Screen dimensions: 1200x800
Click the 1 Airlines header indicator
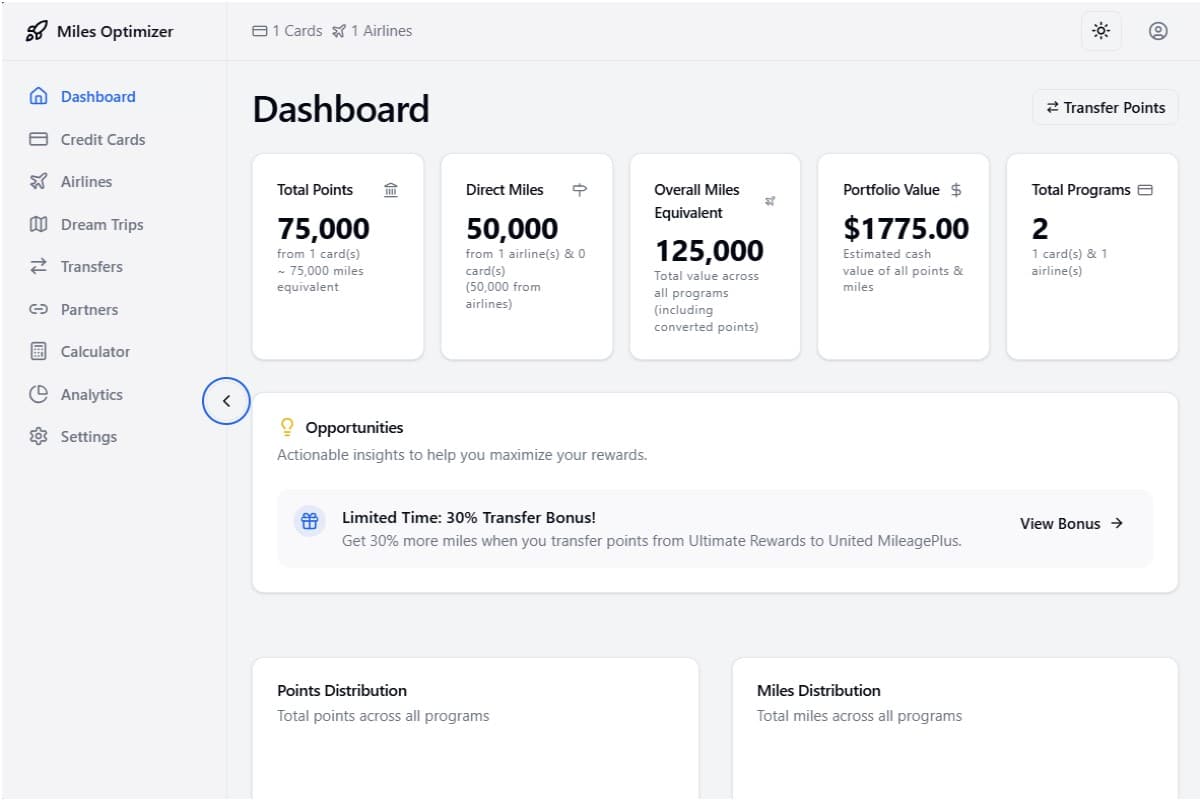point(372,31)
